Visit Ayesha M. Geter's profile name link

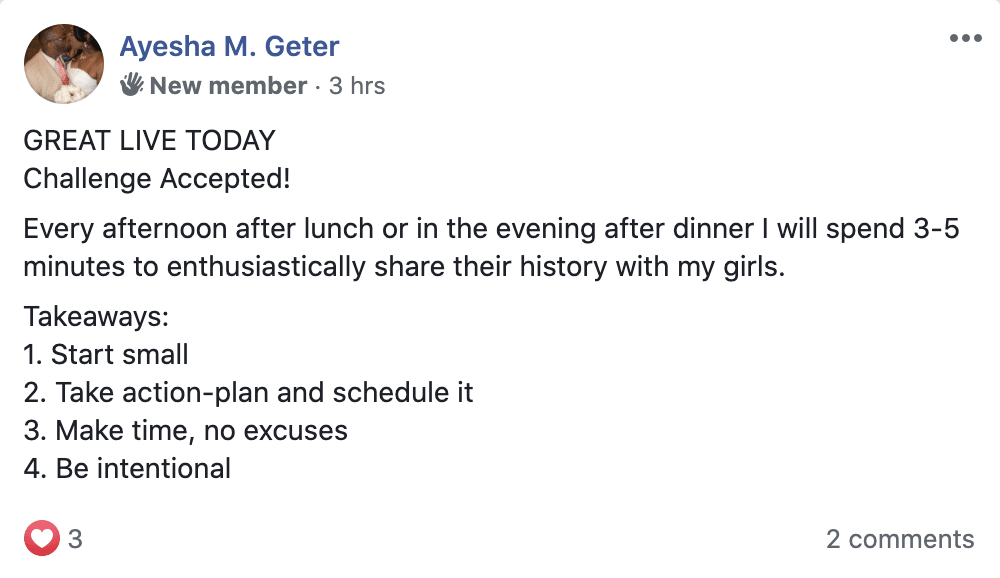pos(229,47)
